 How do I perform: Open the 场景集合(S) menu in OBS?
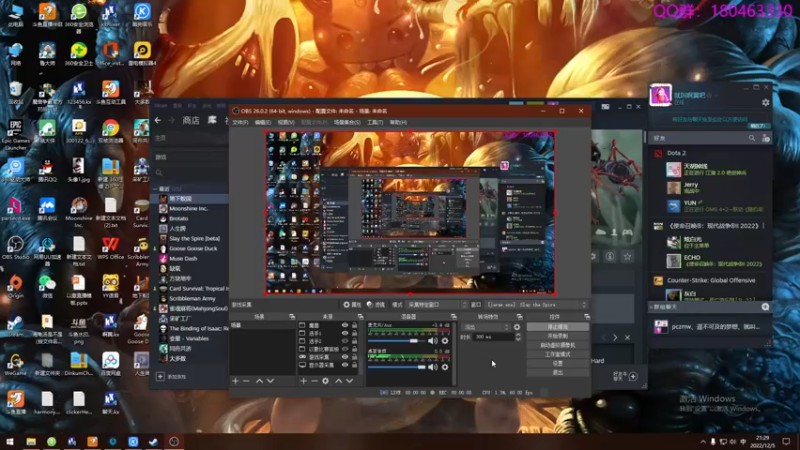[x=347, y=122]
